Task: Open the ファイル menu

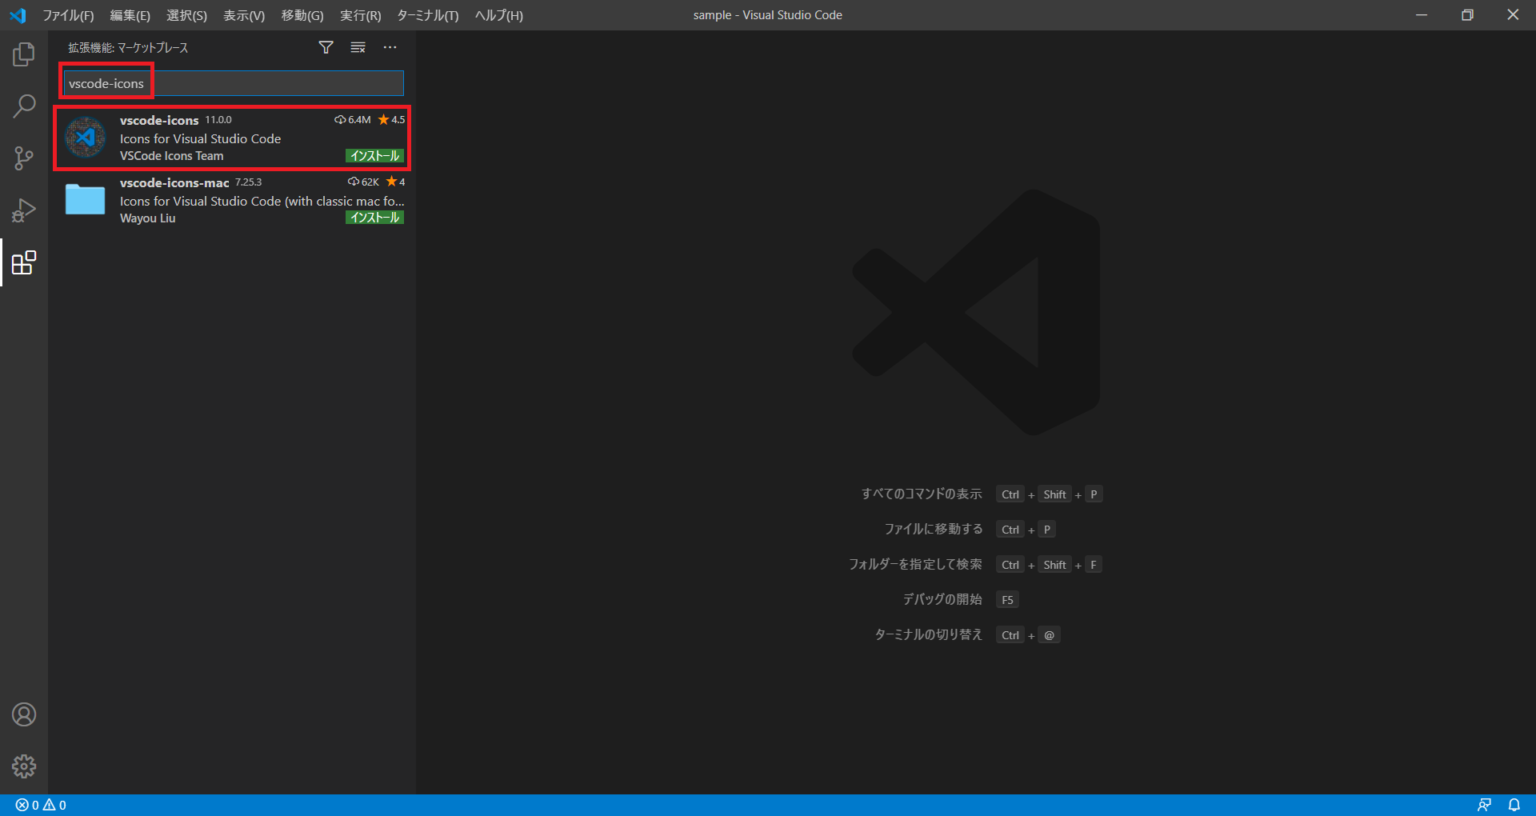Action: [x=66, y=15]
